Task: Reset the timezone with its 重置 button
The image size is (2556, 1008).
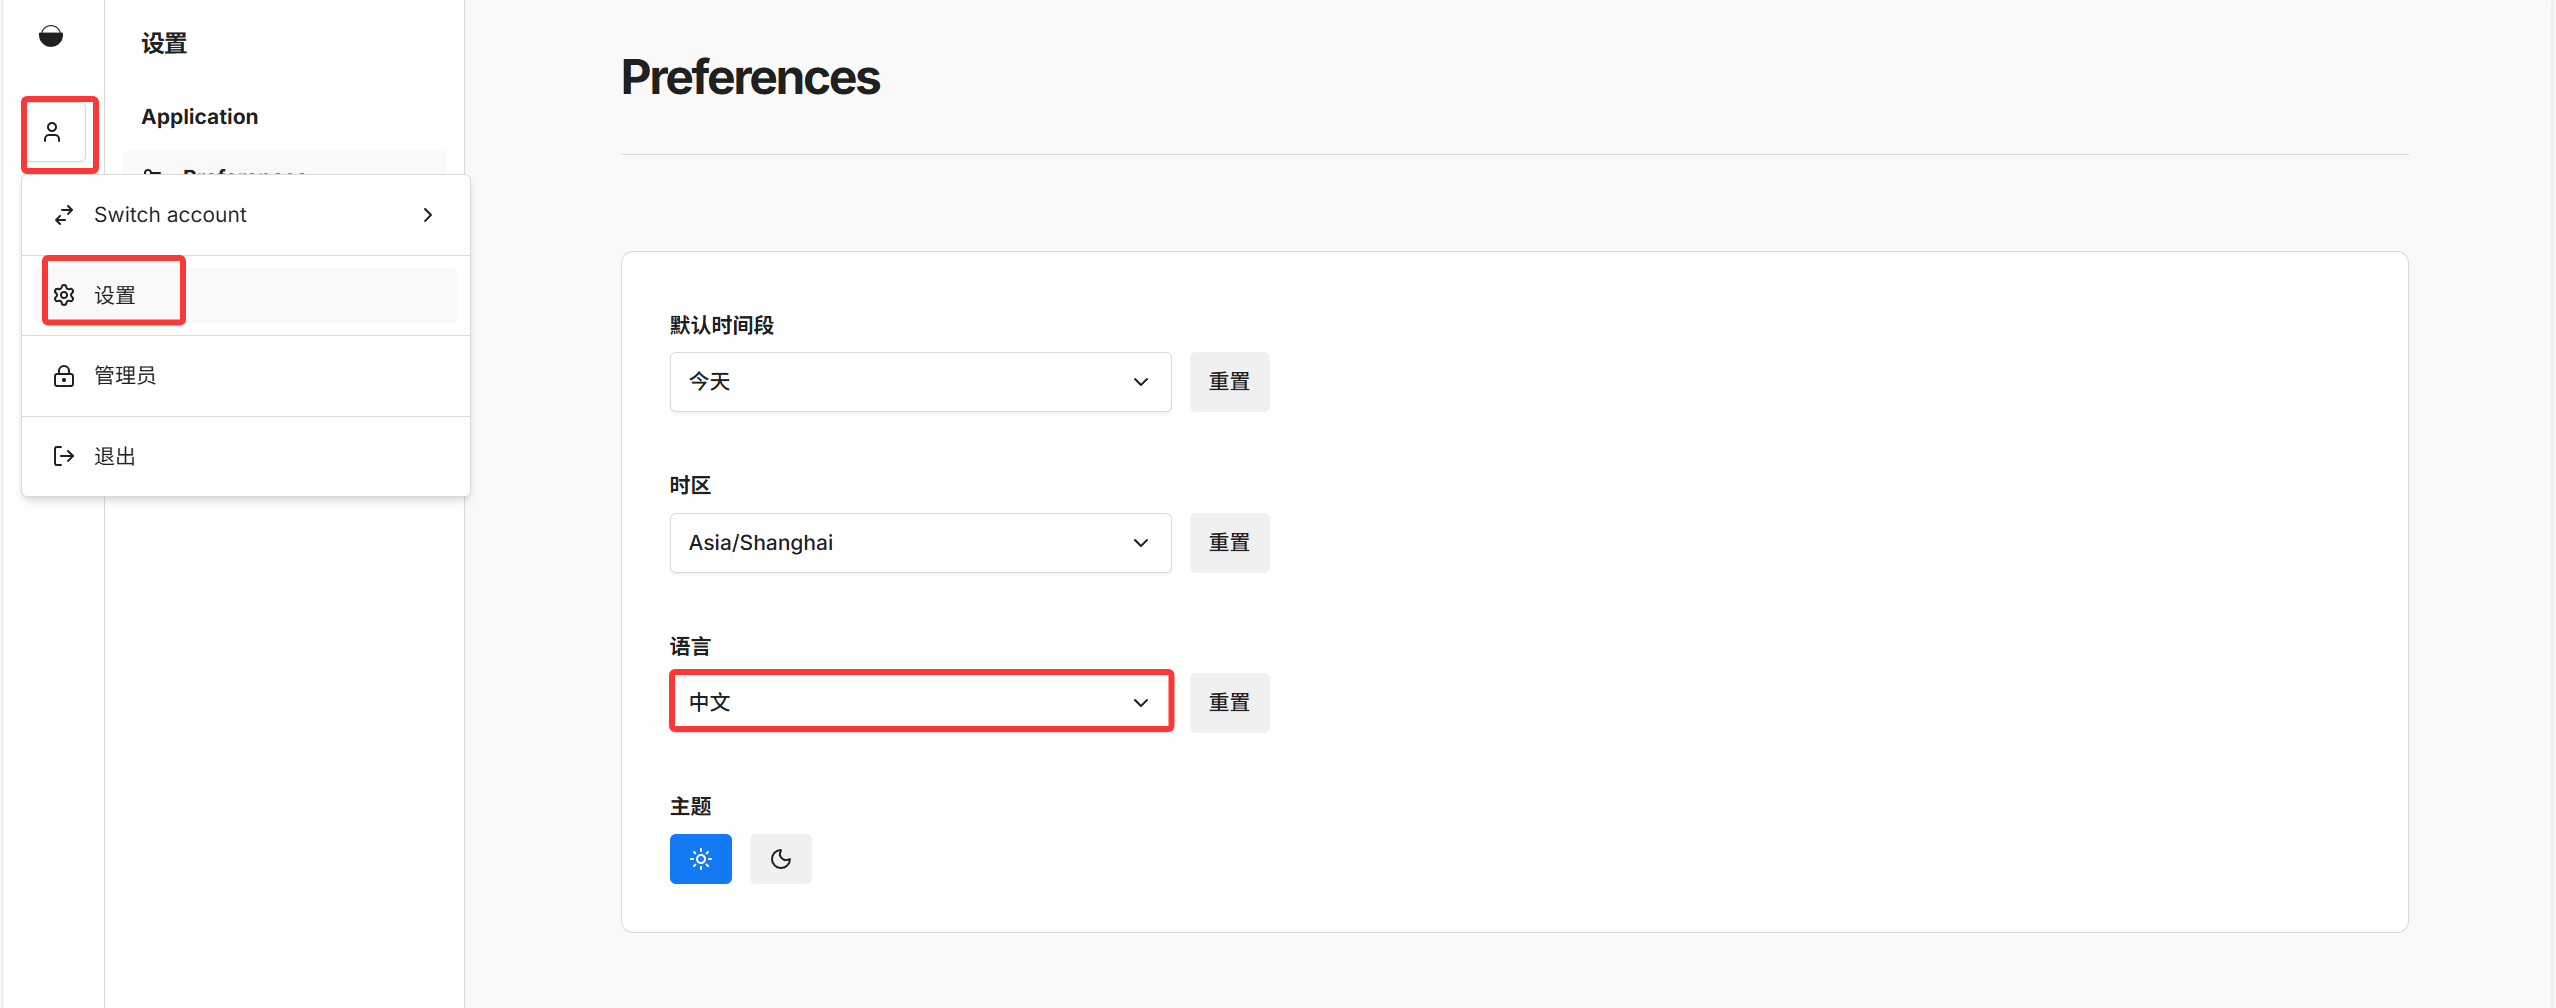Action: (1229, 543)
